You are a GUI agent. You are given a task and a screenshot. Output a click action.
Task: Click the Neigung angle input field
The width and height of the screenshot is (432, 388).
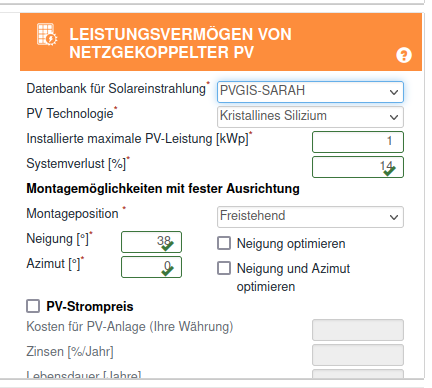point(151,242)
